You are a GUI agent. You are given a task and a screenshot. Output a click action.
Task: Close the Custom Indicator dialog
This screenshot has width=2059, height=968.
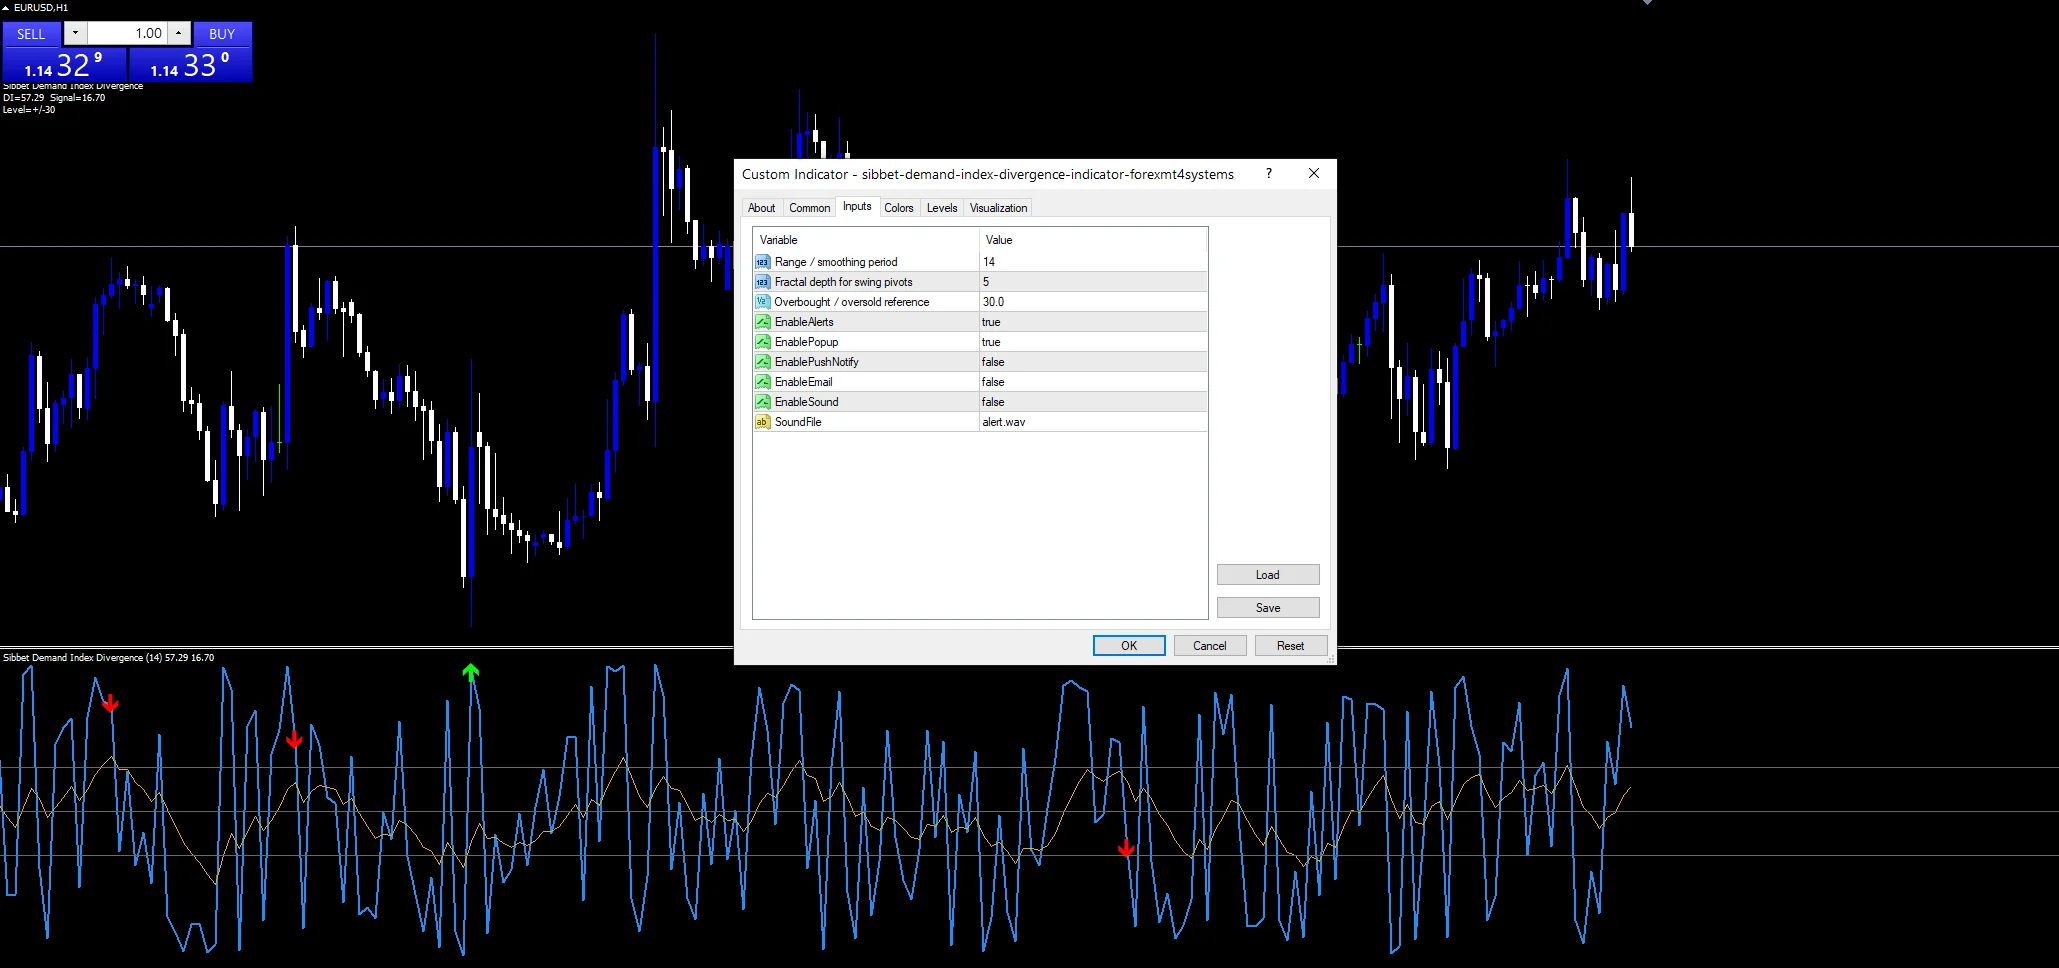1314,174
